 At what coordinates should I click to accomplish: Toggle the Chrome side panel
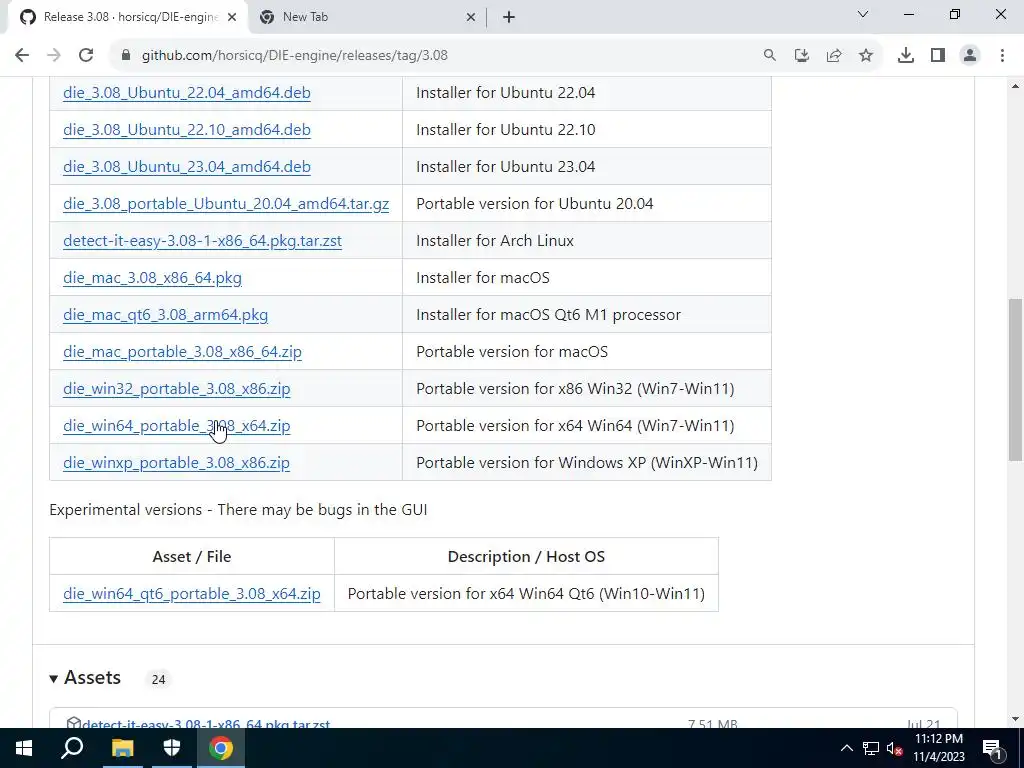click(x=938, y=56)
